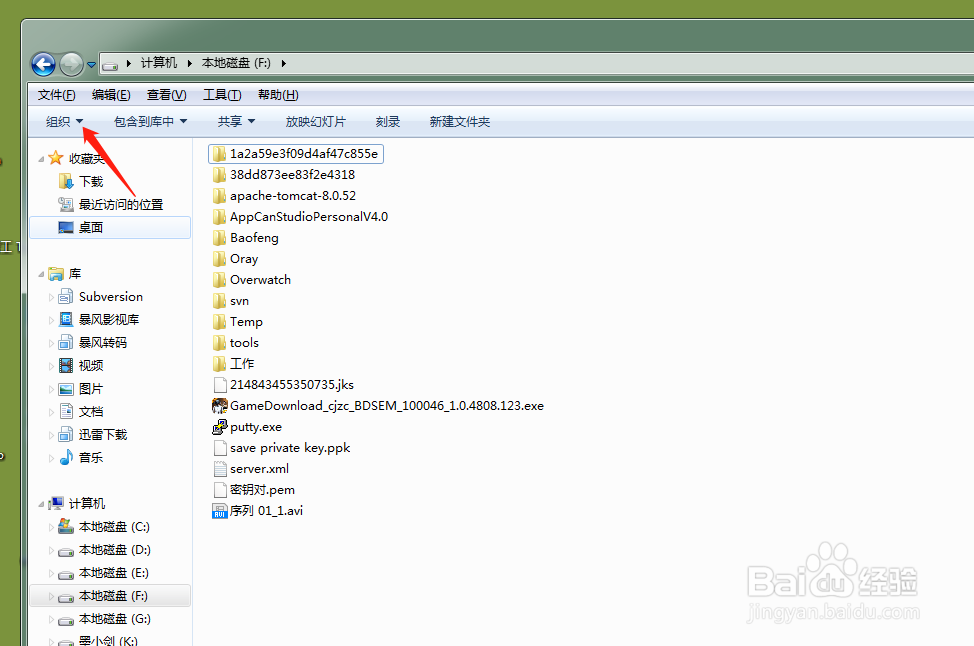974x646 pixels.
Task: Select the Temp folder
Action: tap(238, 322)
